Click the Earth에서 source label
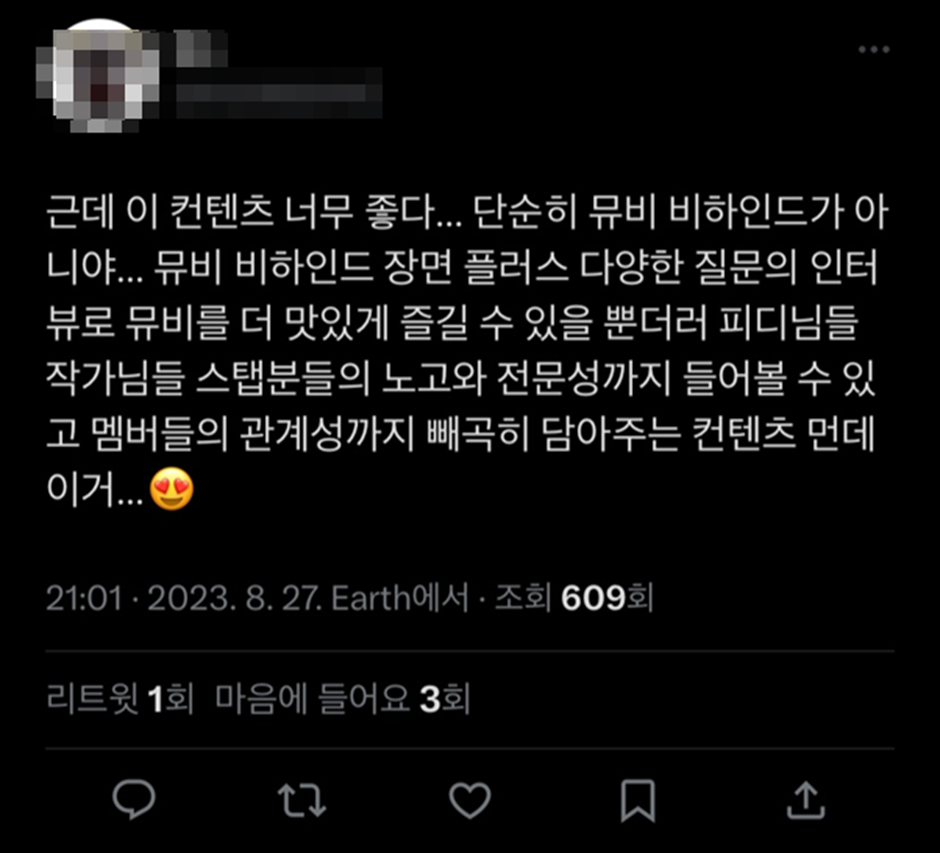The image size is (940, 853). 400,598
